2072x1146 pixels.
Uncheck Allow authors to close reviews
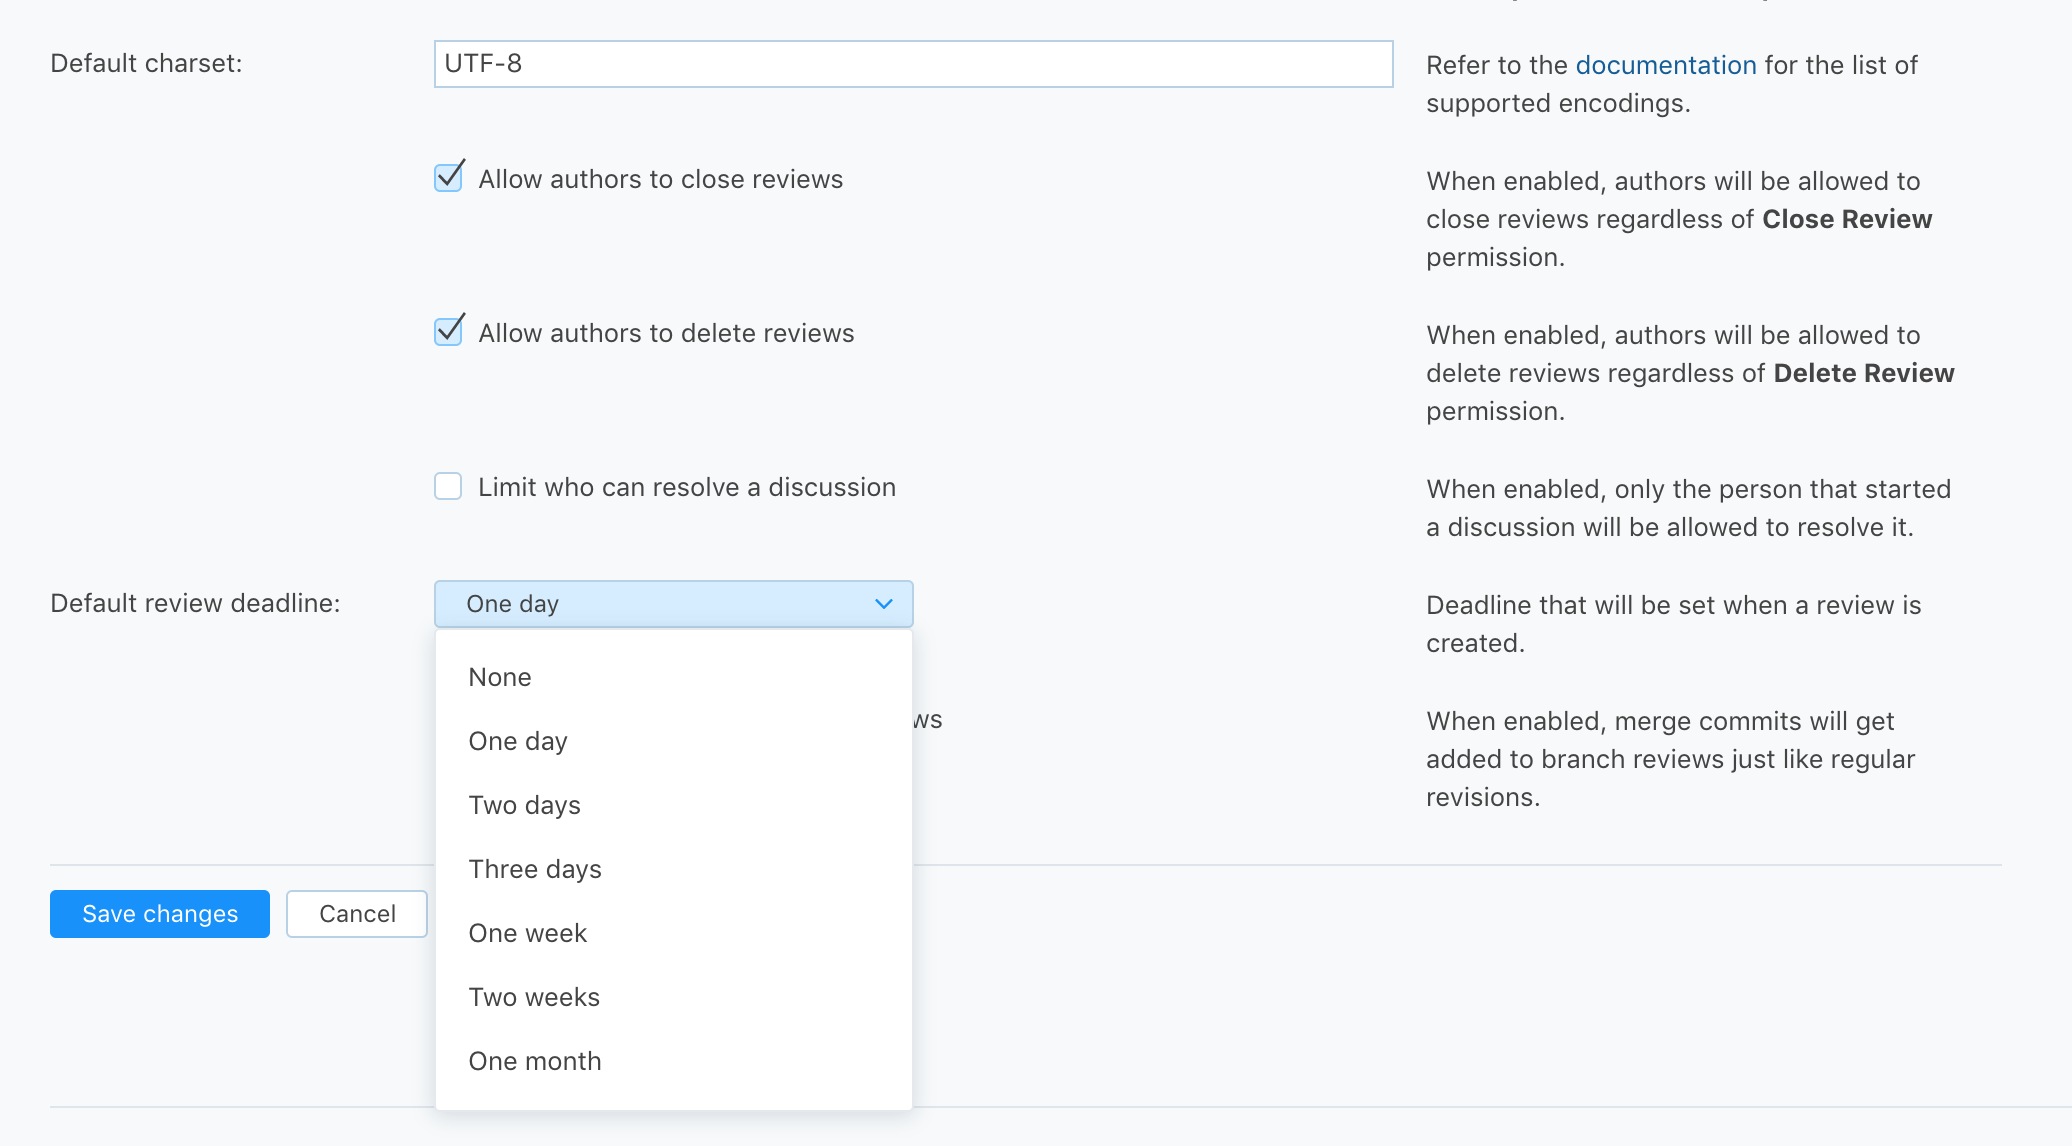tap(448, 178)
